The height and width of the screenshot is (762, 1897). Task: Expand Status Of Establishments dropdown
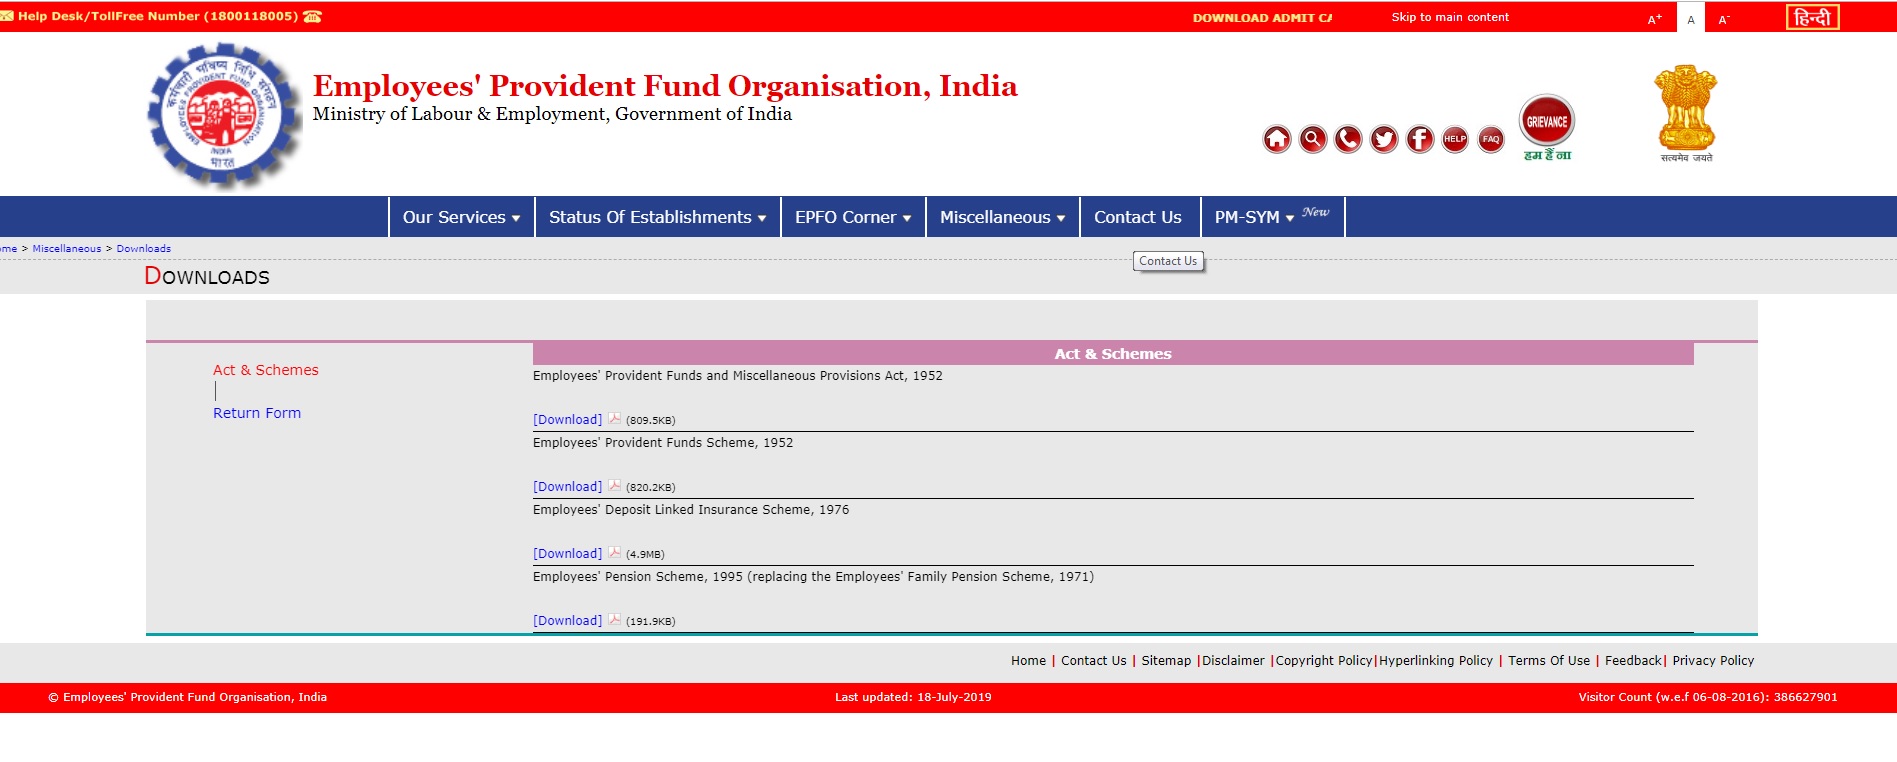(657, 217)
